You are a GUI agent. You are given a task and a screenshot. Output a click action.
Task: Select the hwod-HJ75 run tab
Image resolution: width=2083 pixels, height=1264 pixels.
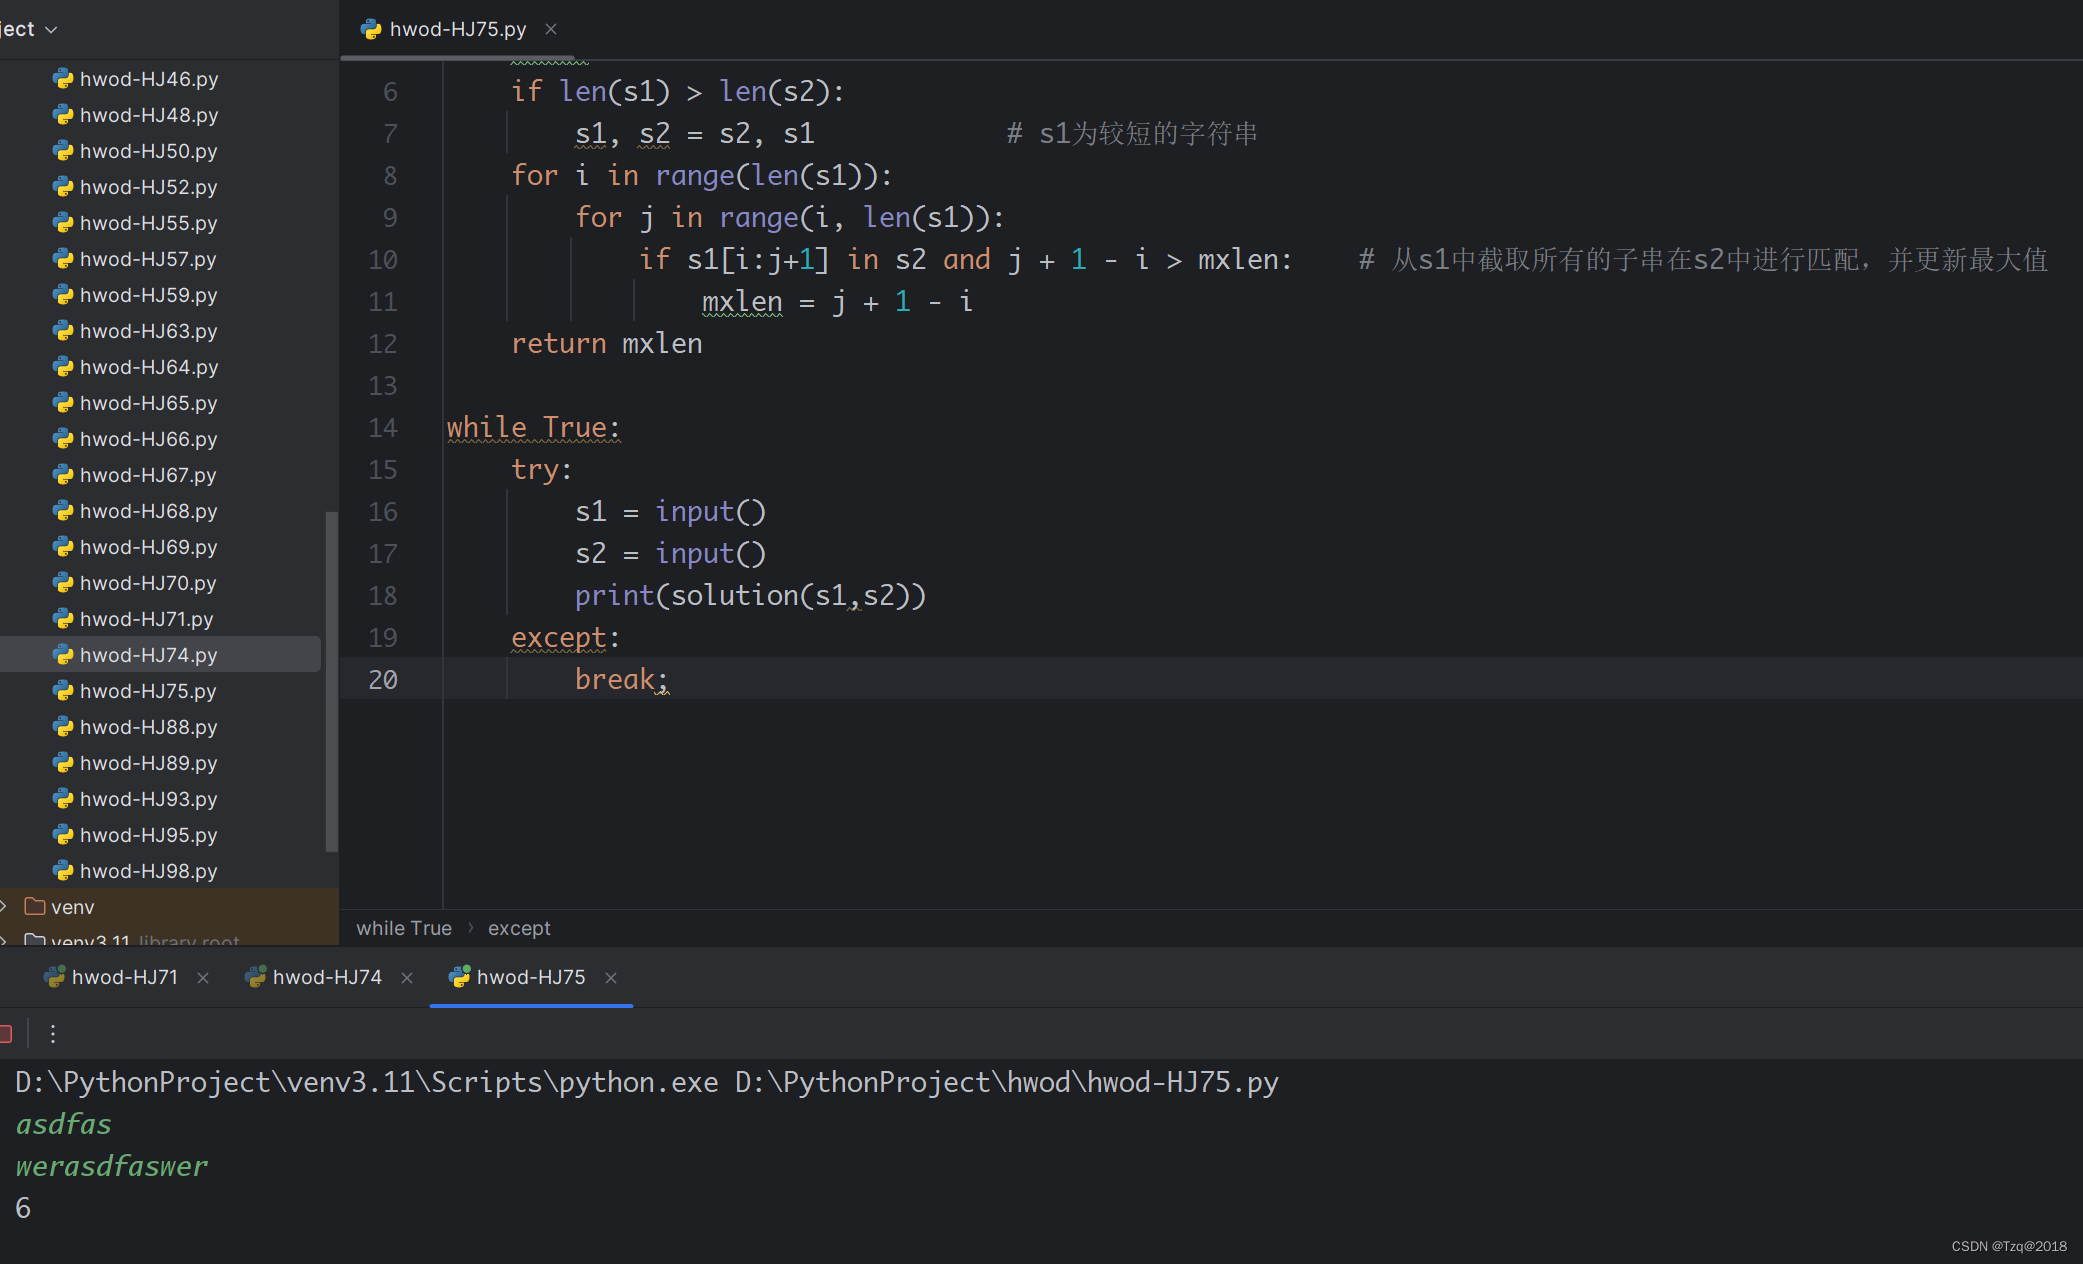click(531, 977)
